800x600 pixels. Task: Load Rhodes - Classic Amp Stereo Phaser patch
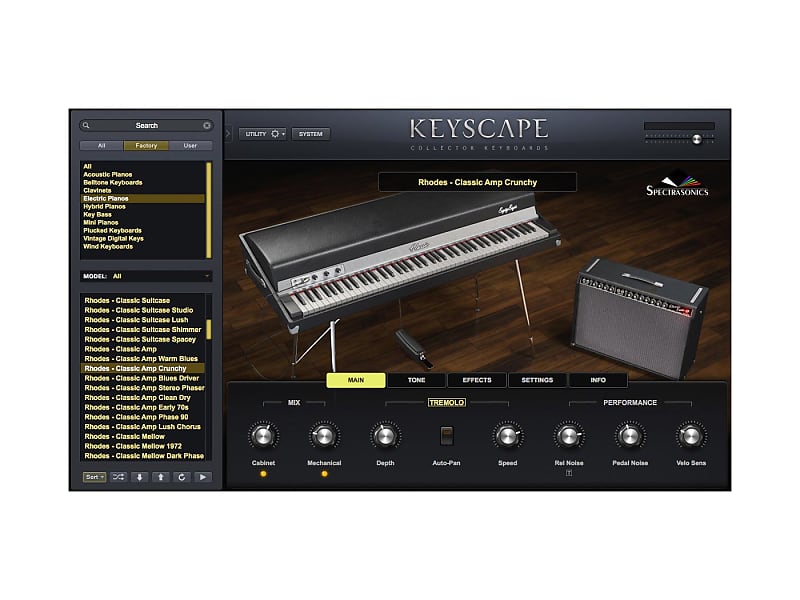(143, 388)
